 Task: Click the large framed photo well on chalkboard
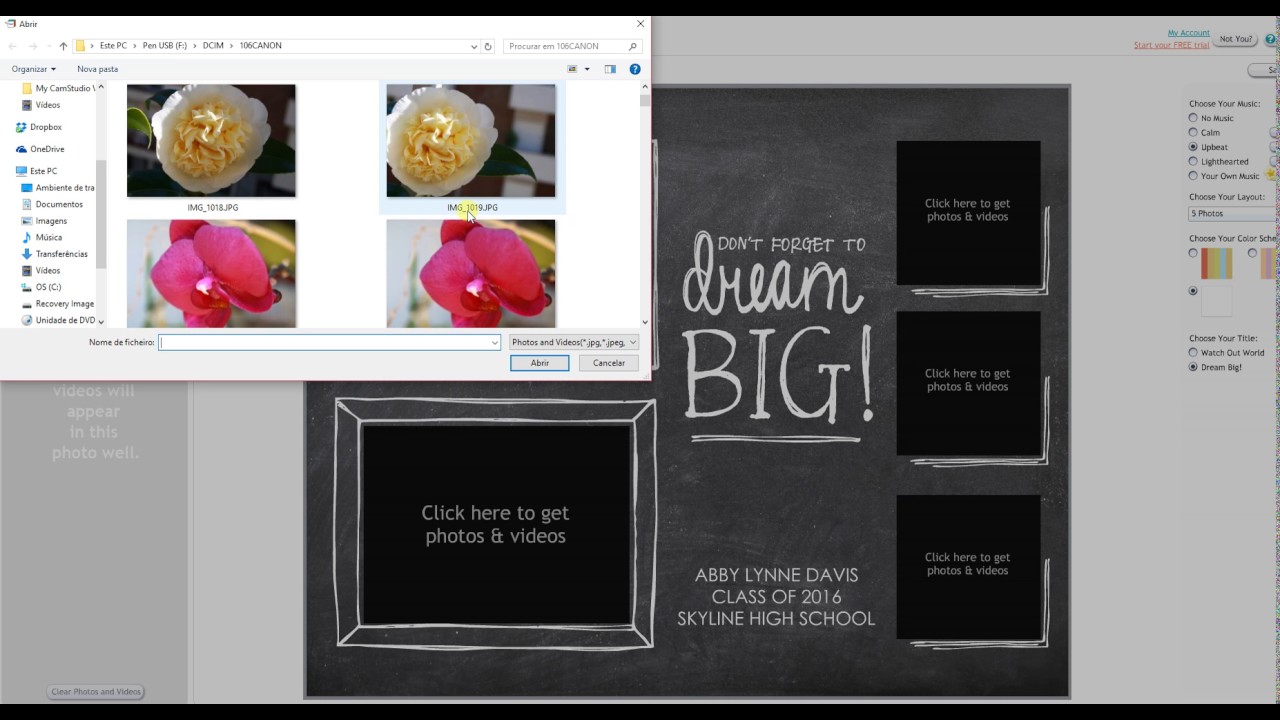pos(496,524)
